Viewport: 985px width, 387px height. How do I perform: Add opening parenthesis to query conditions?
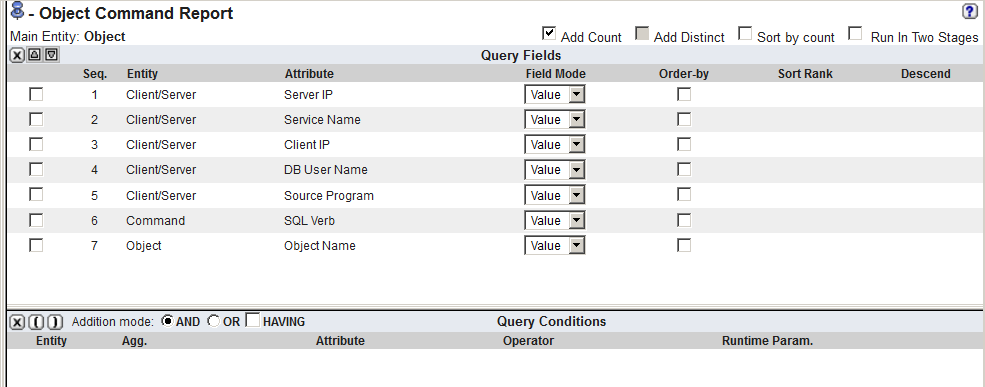[x=36, y=322]
